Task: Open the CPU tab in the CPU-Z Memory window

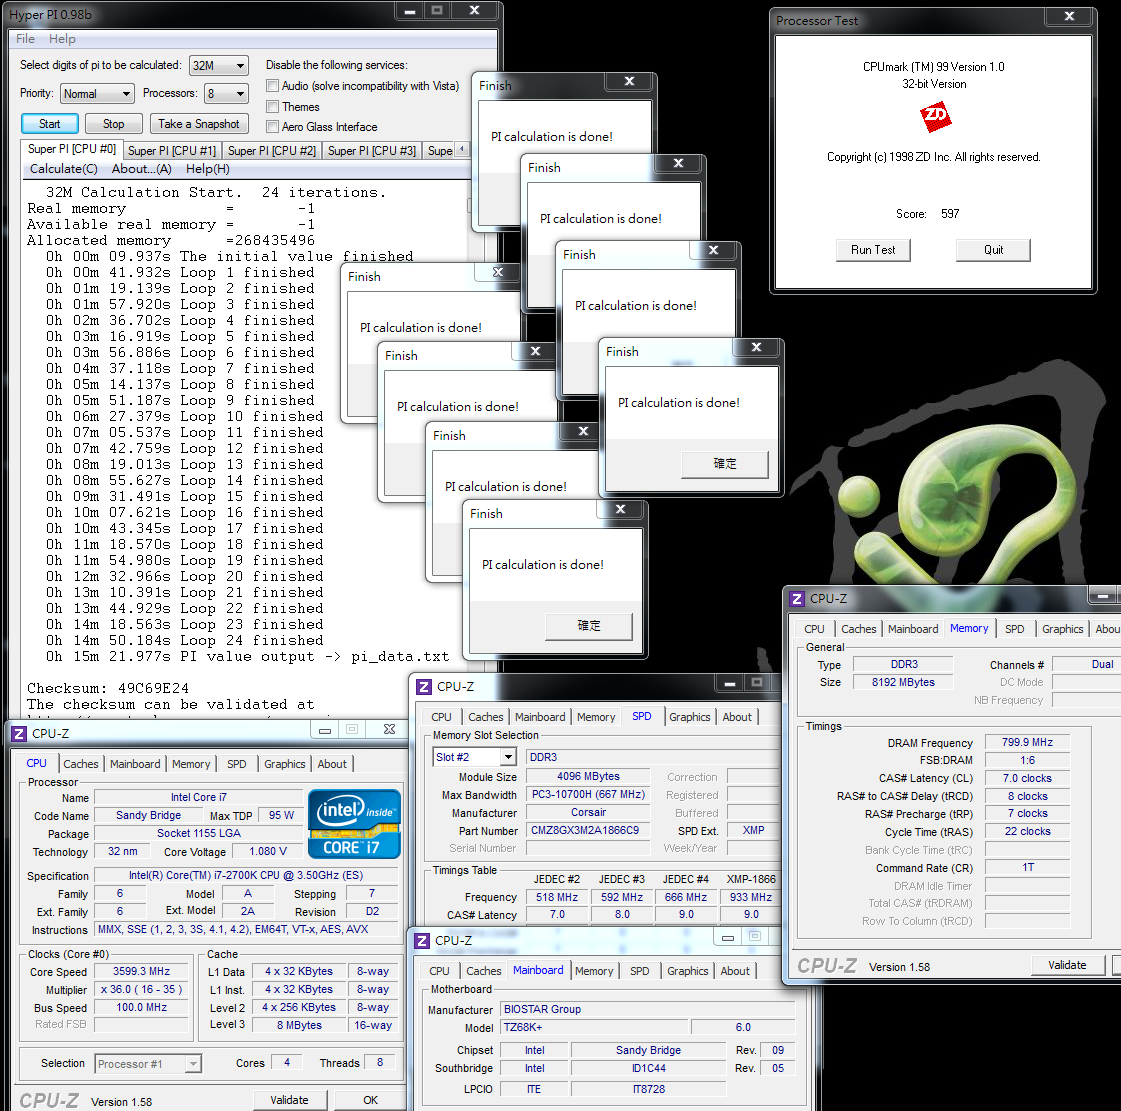Action: click(814, 629)
